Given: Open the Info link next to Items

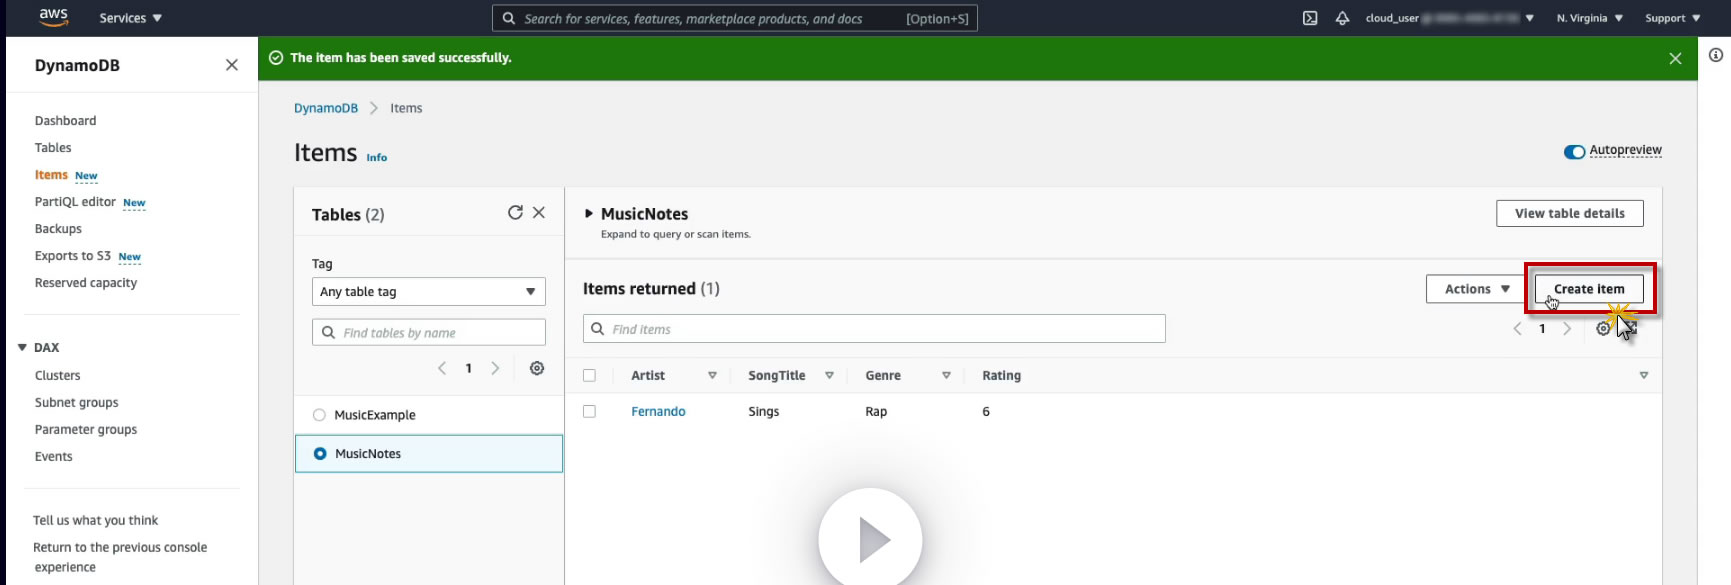Looking at the screenshot, I should click(x=377, y=158).
